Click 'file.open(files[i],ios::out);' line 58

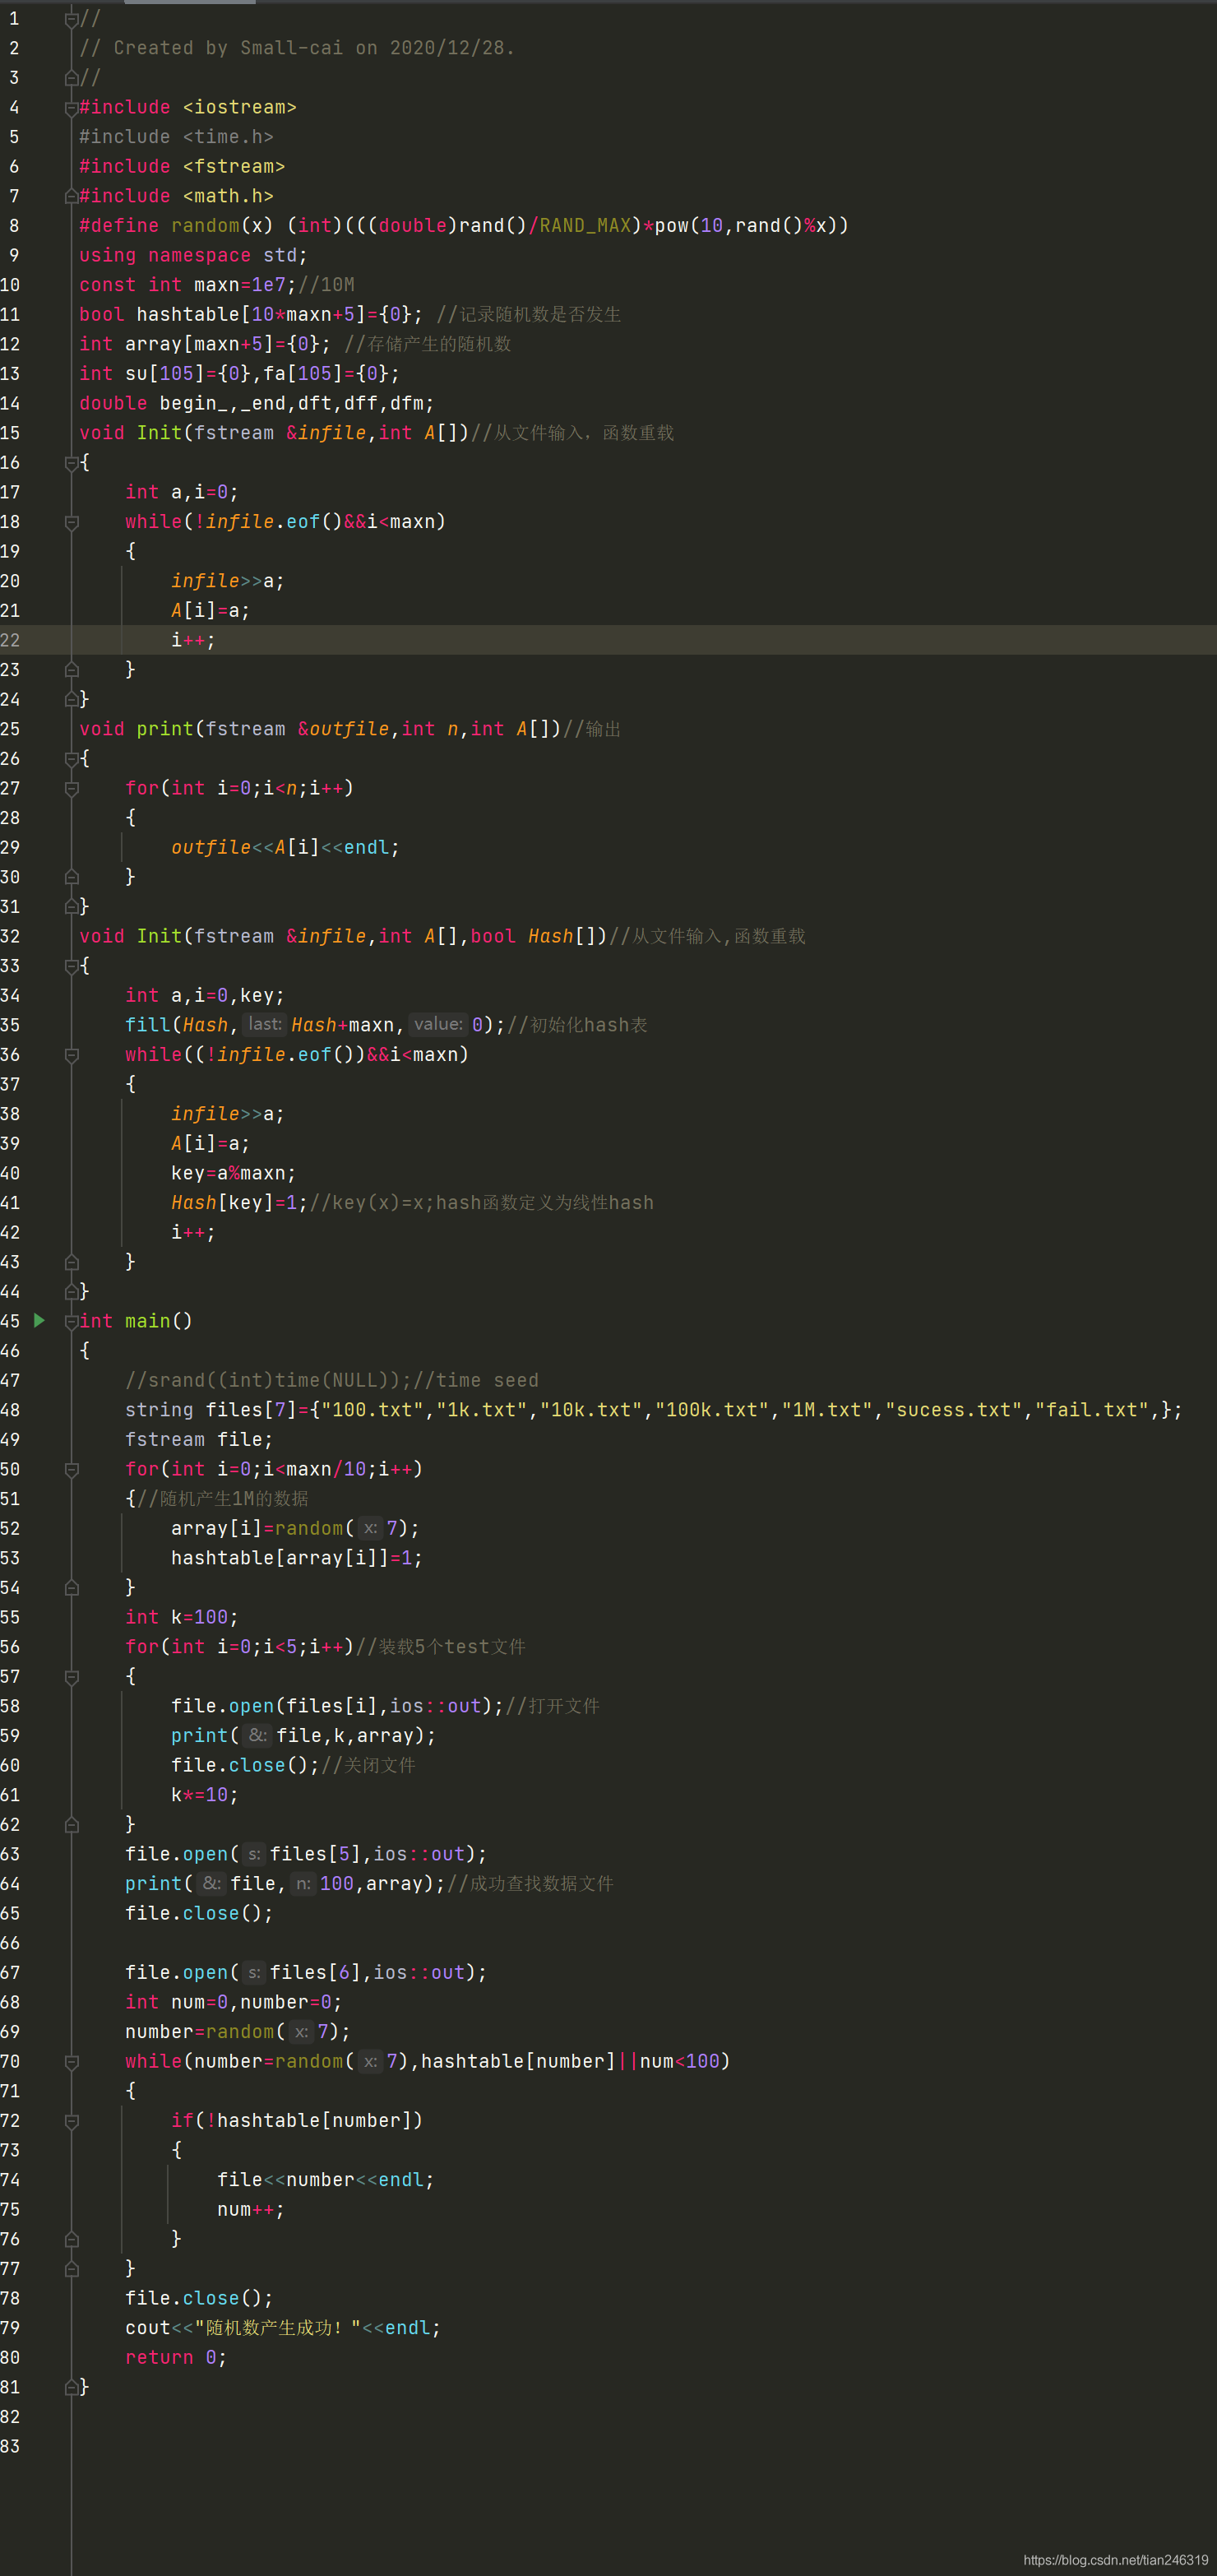[x=337, y=1706]
